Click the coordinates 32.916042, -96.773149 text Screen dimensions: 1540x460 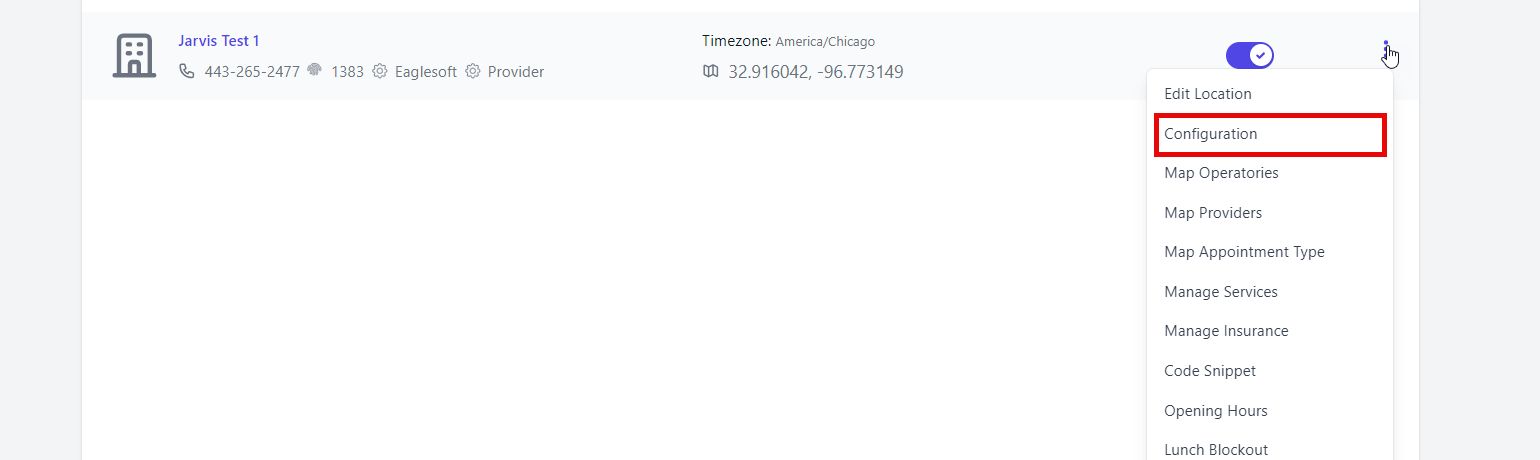(x=816, y=72)
